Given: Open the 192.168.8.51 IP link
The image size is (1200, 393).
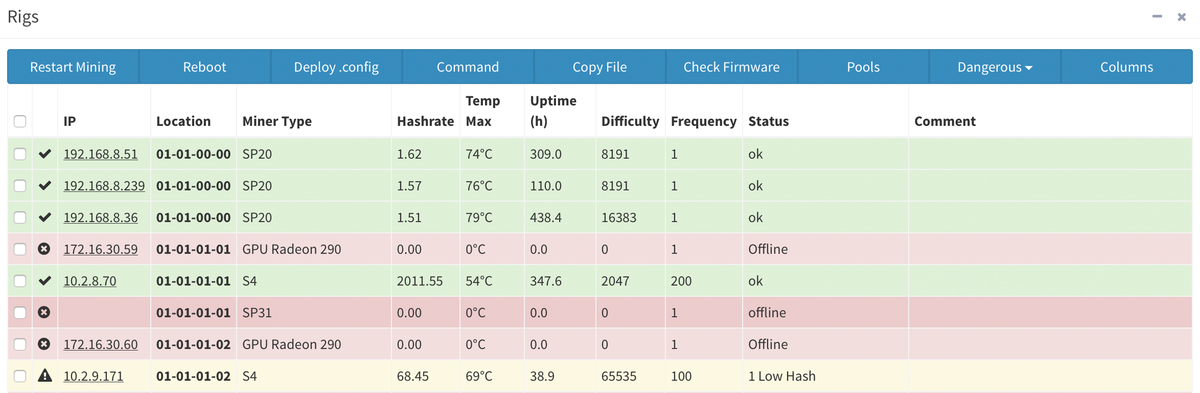Looking at the screenshot, I should tap(100, 155).
